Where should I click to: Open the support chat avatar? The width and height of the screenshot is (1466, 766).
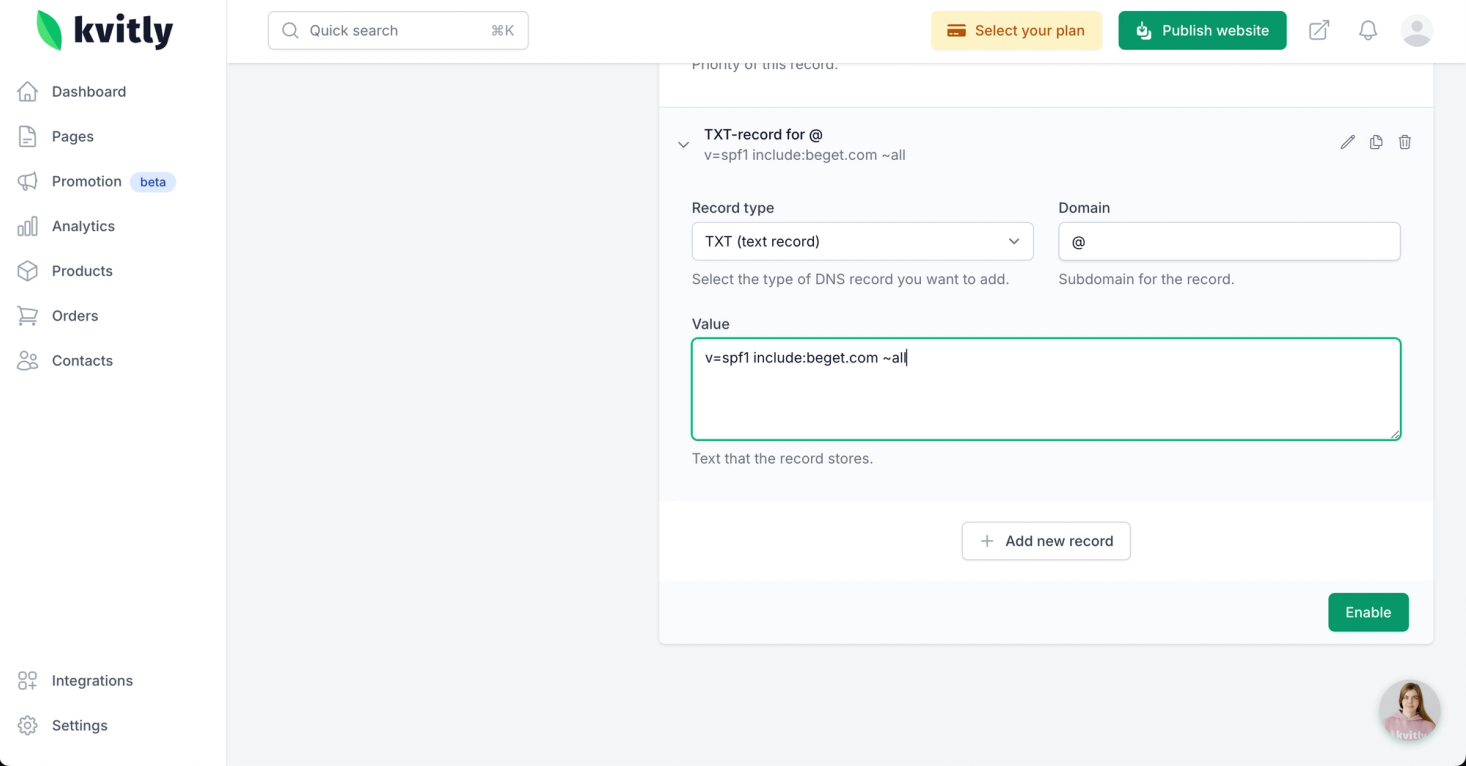tap(1409, 711)
